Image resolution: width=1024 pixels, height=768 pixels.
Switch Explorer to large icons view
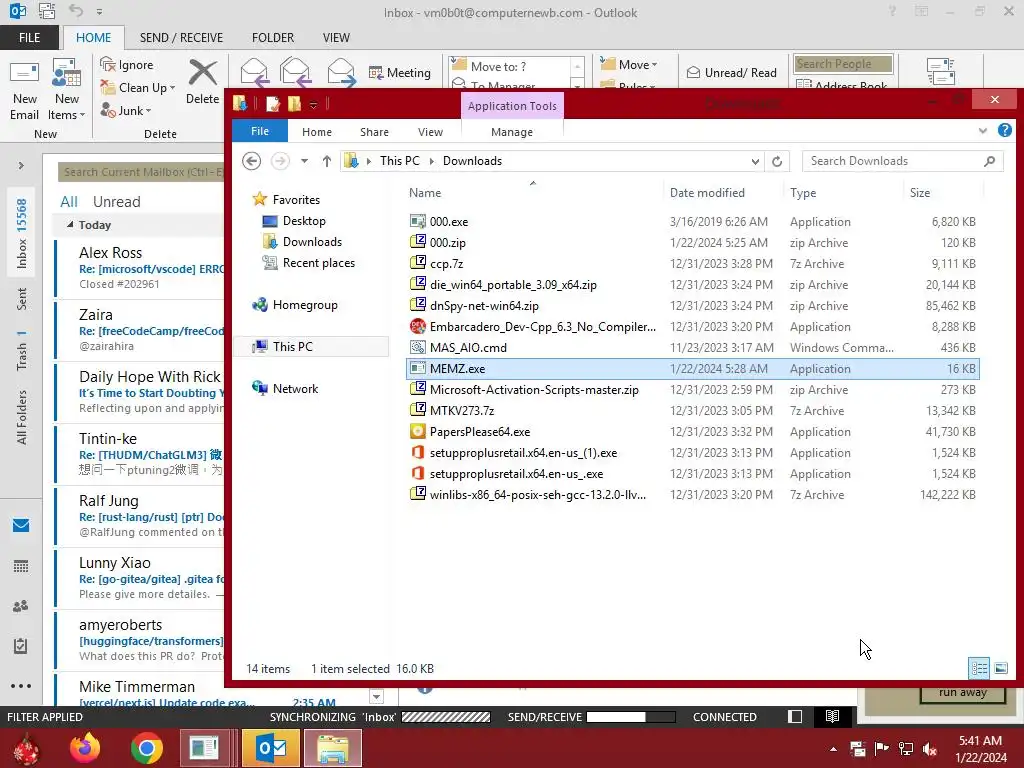(1001, 668)
